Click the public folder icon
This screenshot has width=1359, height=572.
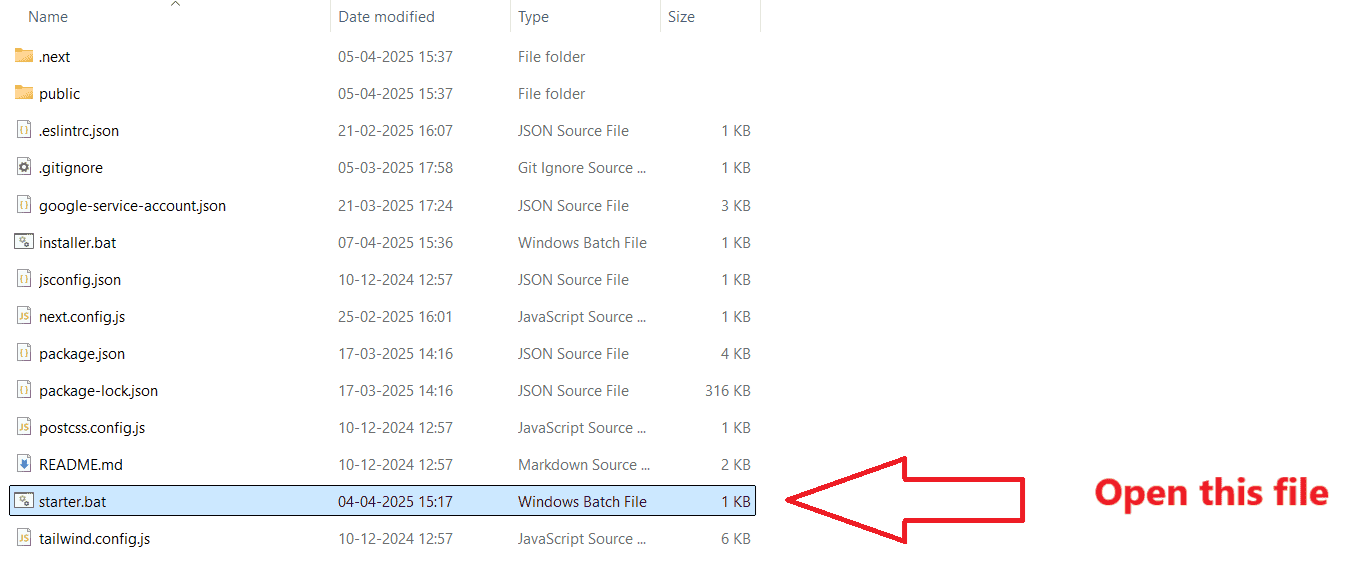[24, 93]
